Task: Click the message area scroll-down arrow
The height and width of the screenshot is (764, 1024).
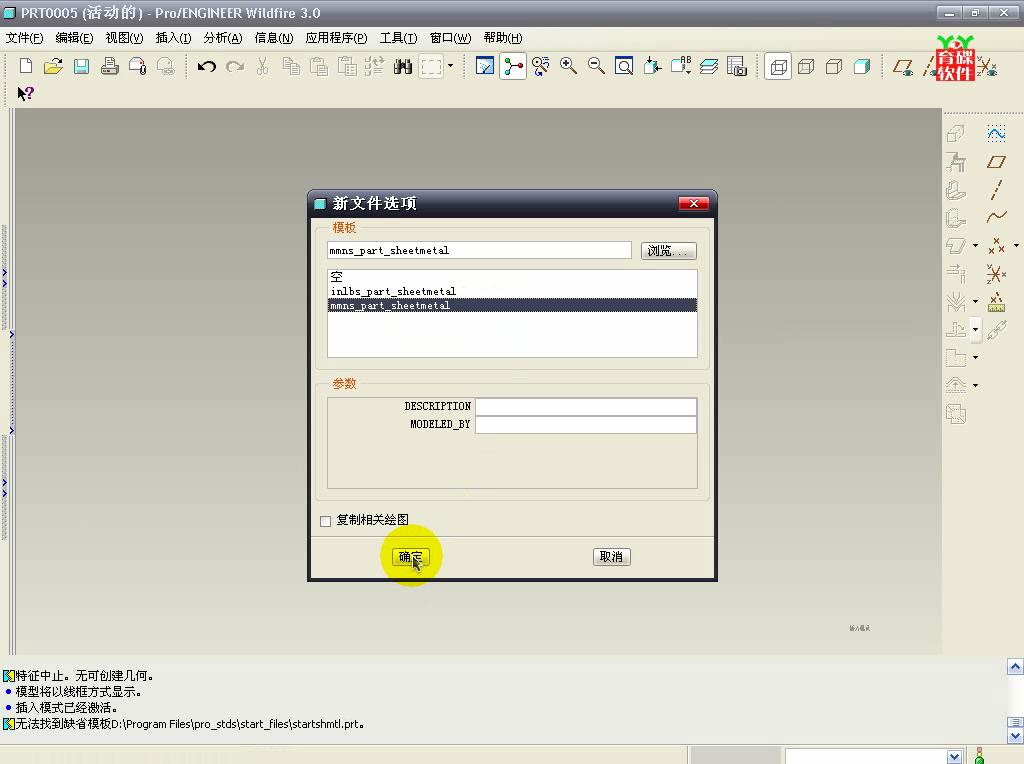Action: point(1015,736)
